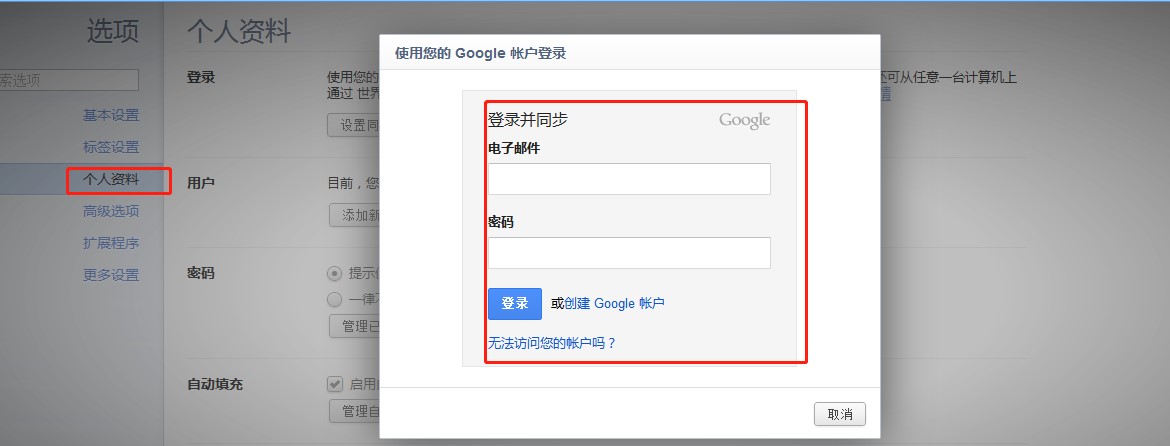This screenshot has width=1170, height=446.
Task: Click the 密码 input field in dialog
Action: 629,253
